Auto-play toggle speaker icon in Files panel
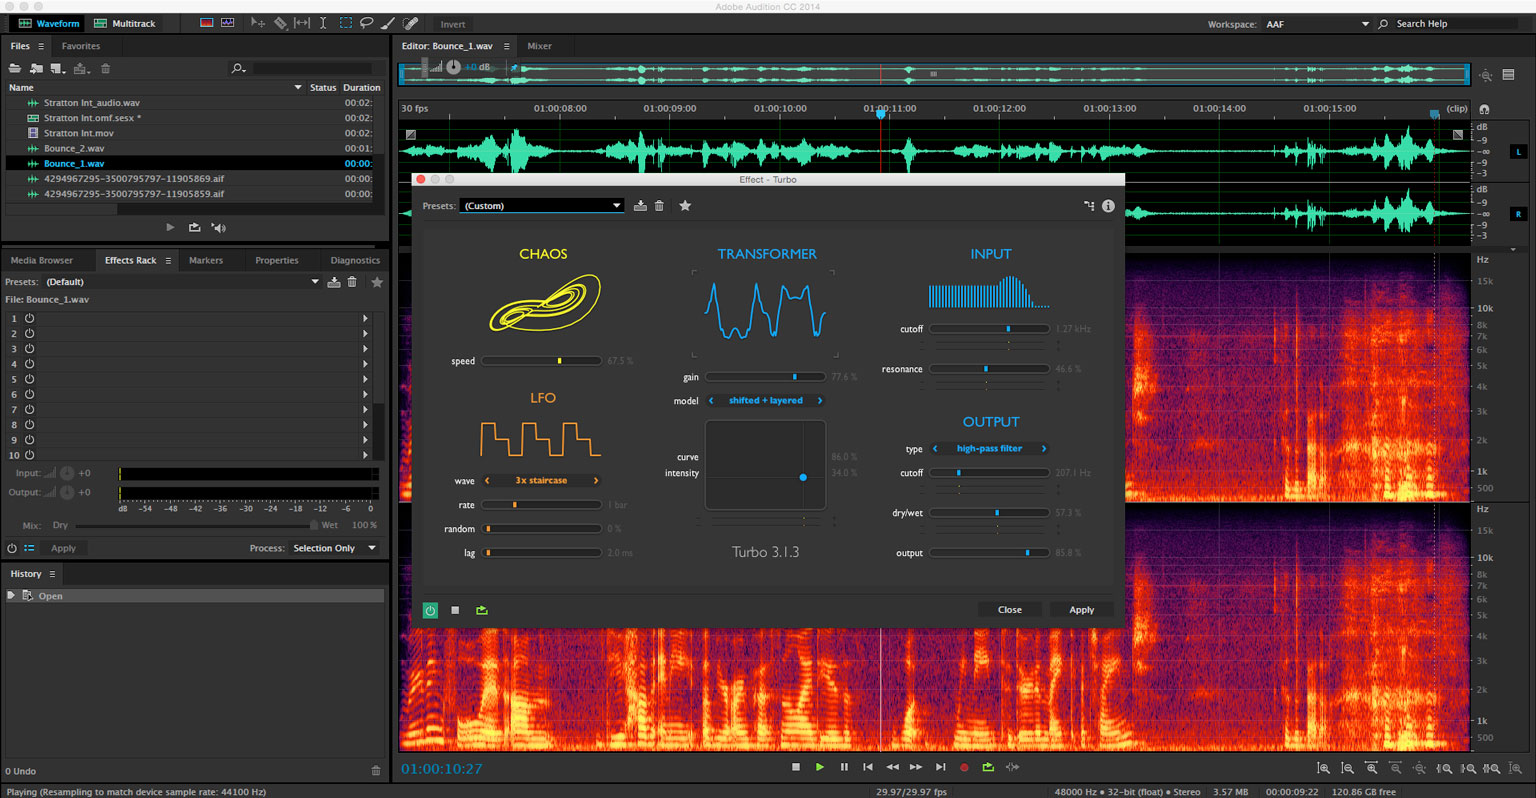The width and height of the screenshot is (1536, 798). [218, 228]
